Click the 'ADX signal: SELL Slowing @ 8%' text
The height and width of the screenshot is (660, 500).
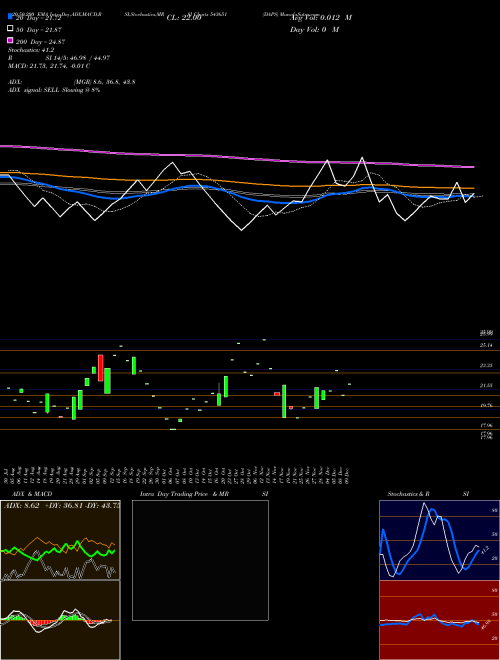click(54, 90)
